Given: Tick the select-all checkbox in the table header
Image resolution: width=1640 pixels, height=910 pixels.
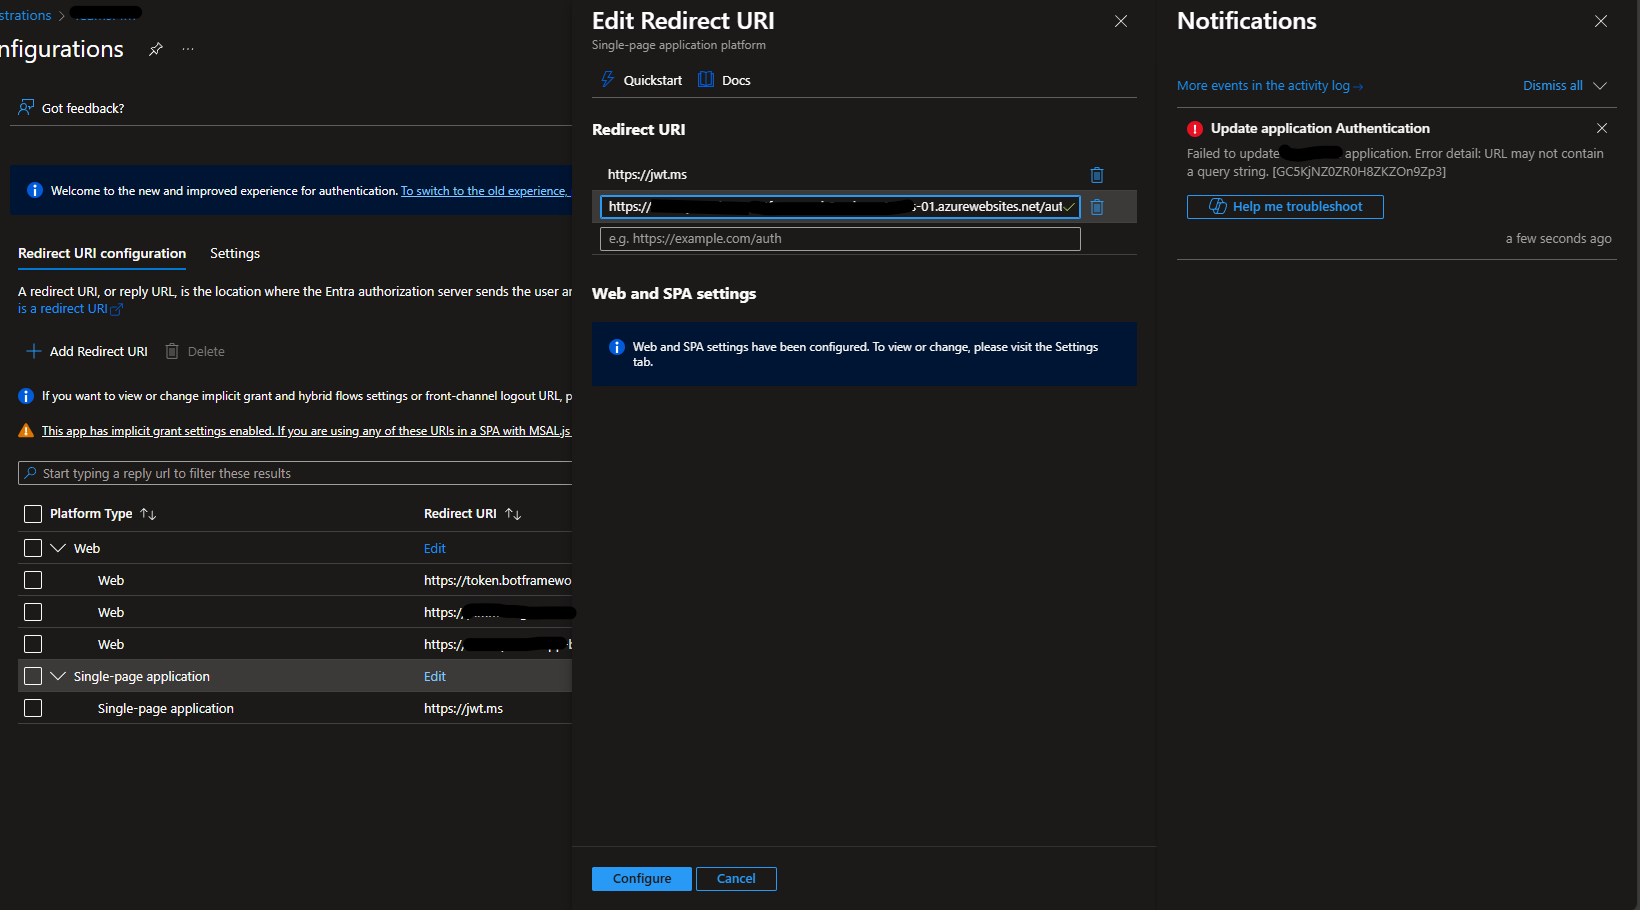Looking at the screenshot, I should point(33,514).
